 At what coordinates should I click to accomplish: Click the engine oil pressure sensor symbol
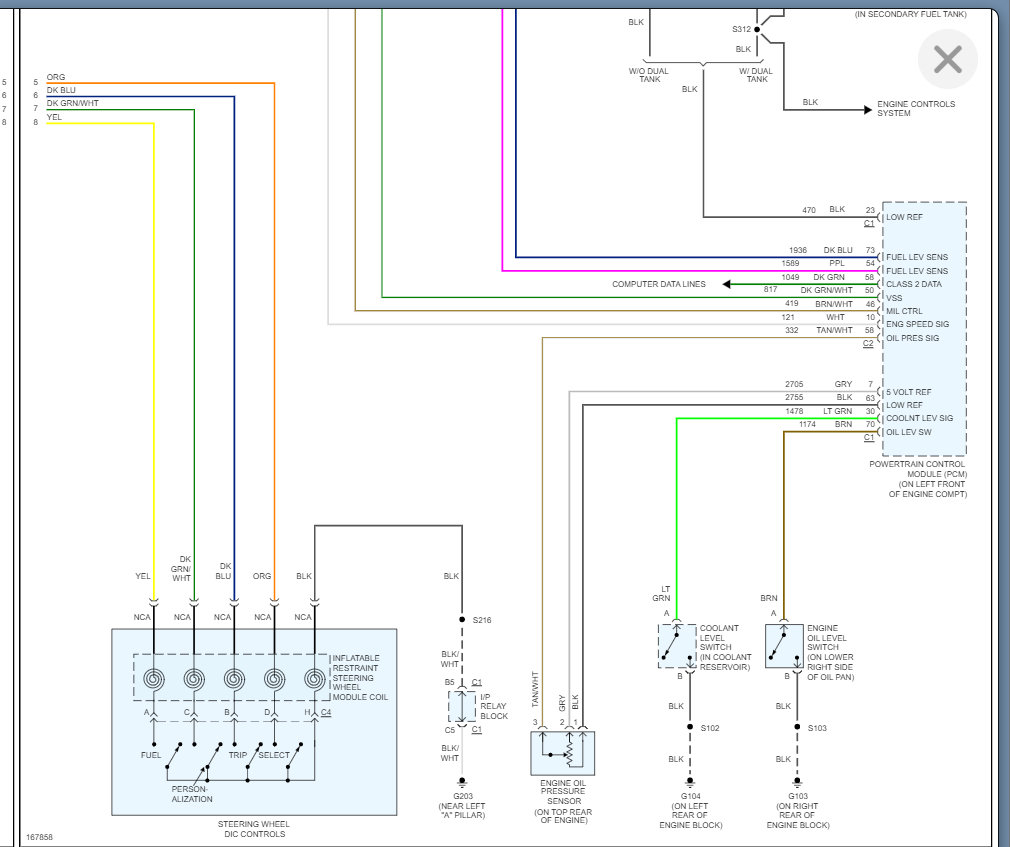[x=562, y=753]
